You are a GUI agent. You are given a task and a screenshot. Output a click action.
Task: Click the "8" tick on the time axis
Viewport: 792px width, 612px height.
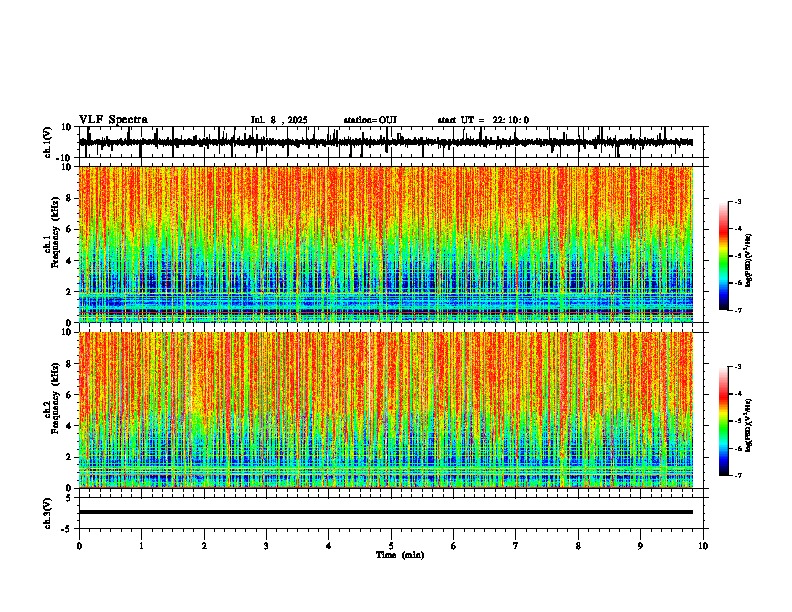click(578, 546)
